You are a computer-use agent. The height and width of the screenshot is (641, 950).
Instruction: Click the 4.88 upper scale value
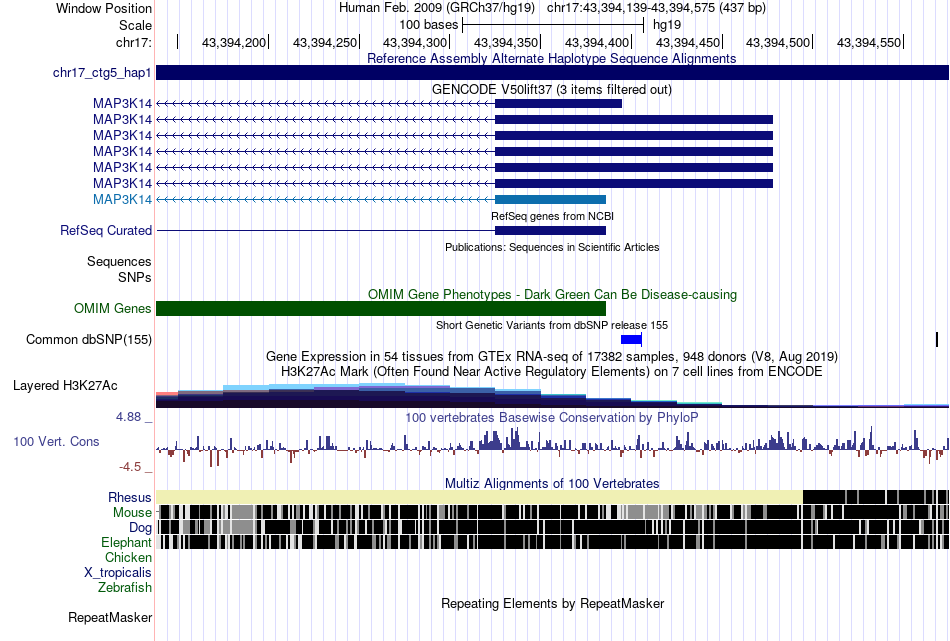(128, 417)
